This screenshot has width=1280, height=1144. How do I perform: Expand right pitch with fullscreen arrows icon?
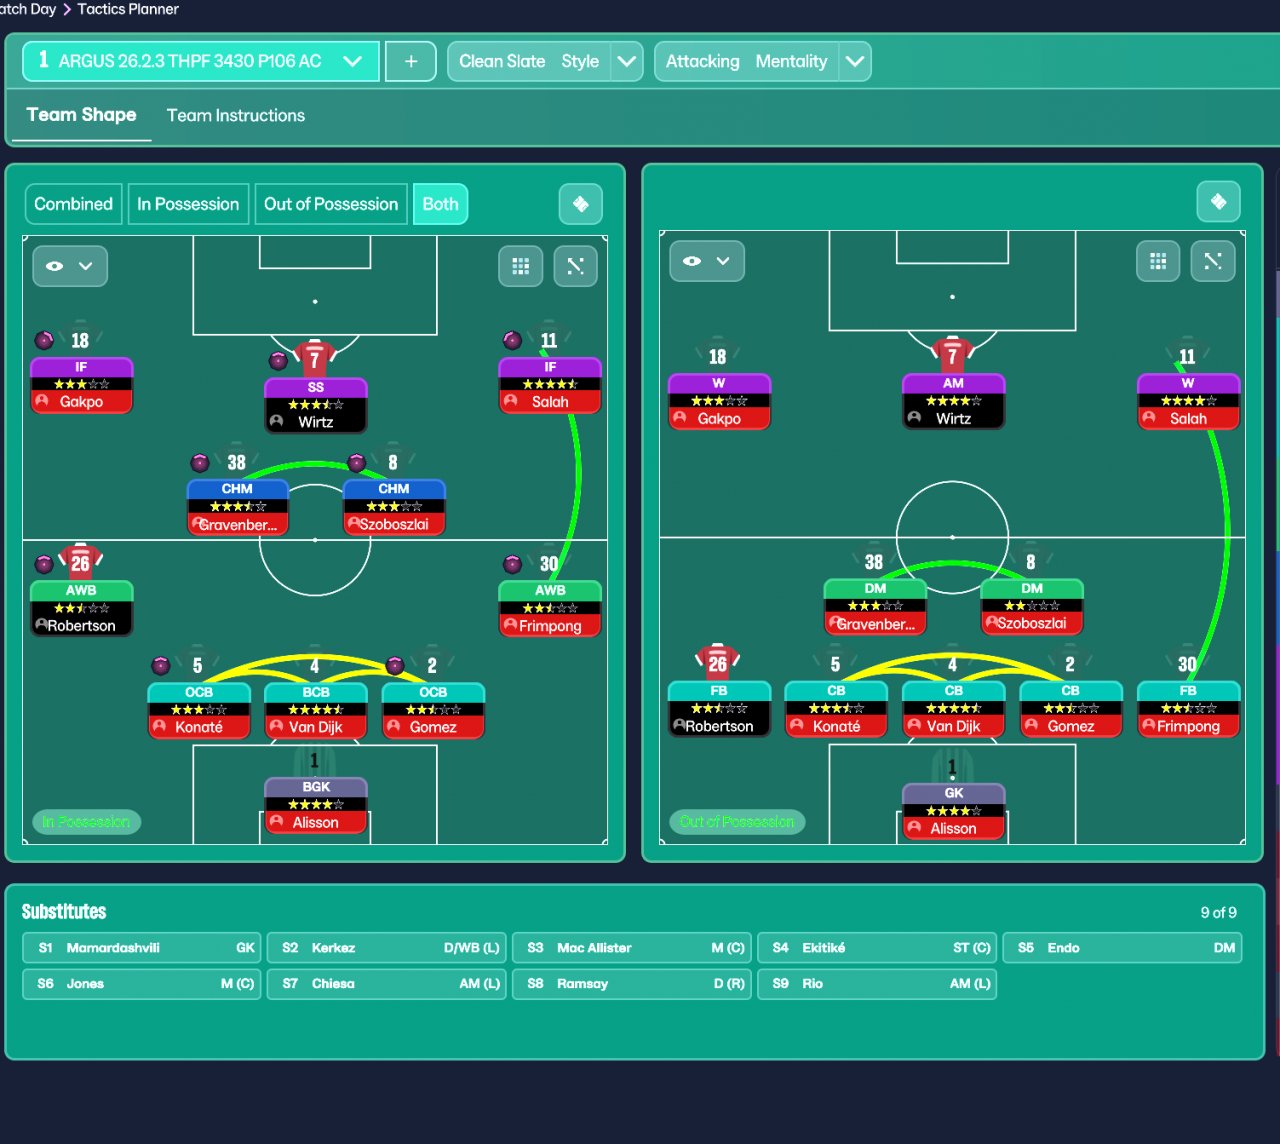[x=1213, y=261]
